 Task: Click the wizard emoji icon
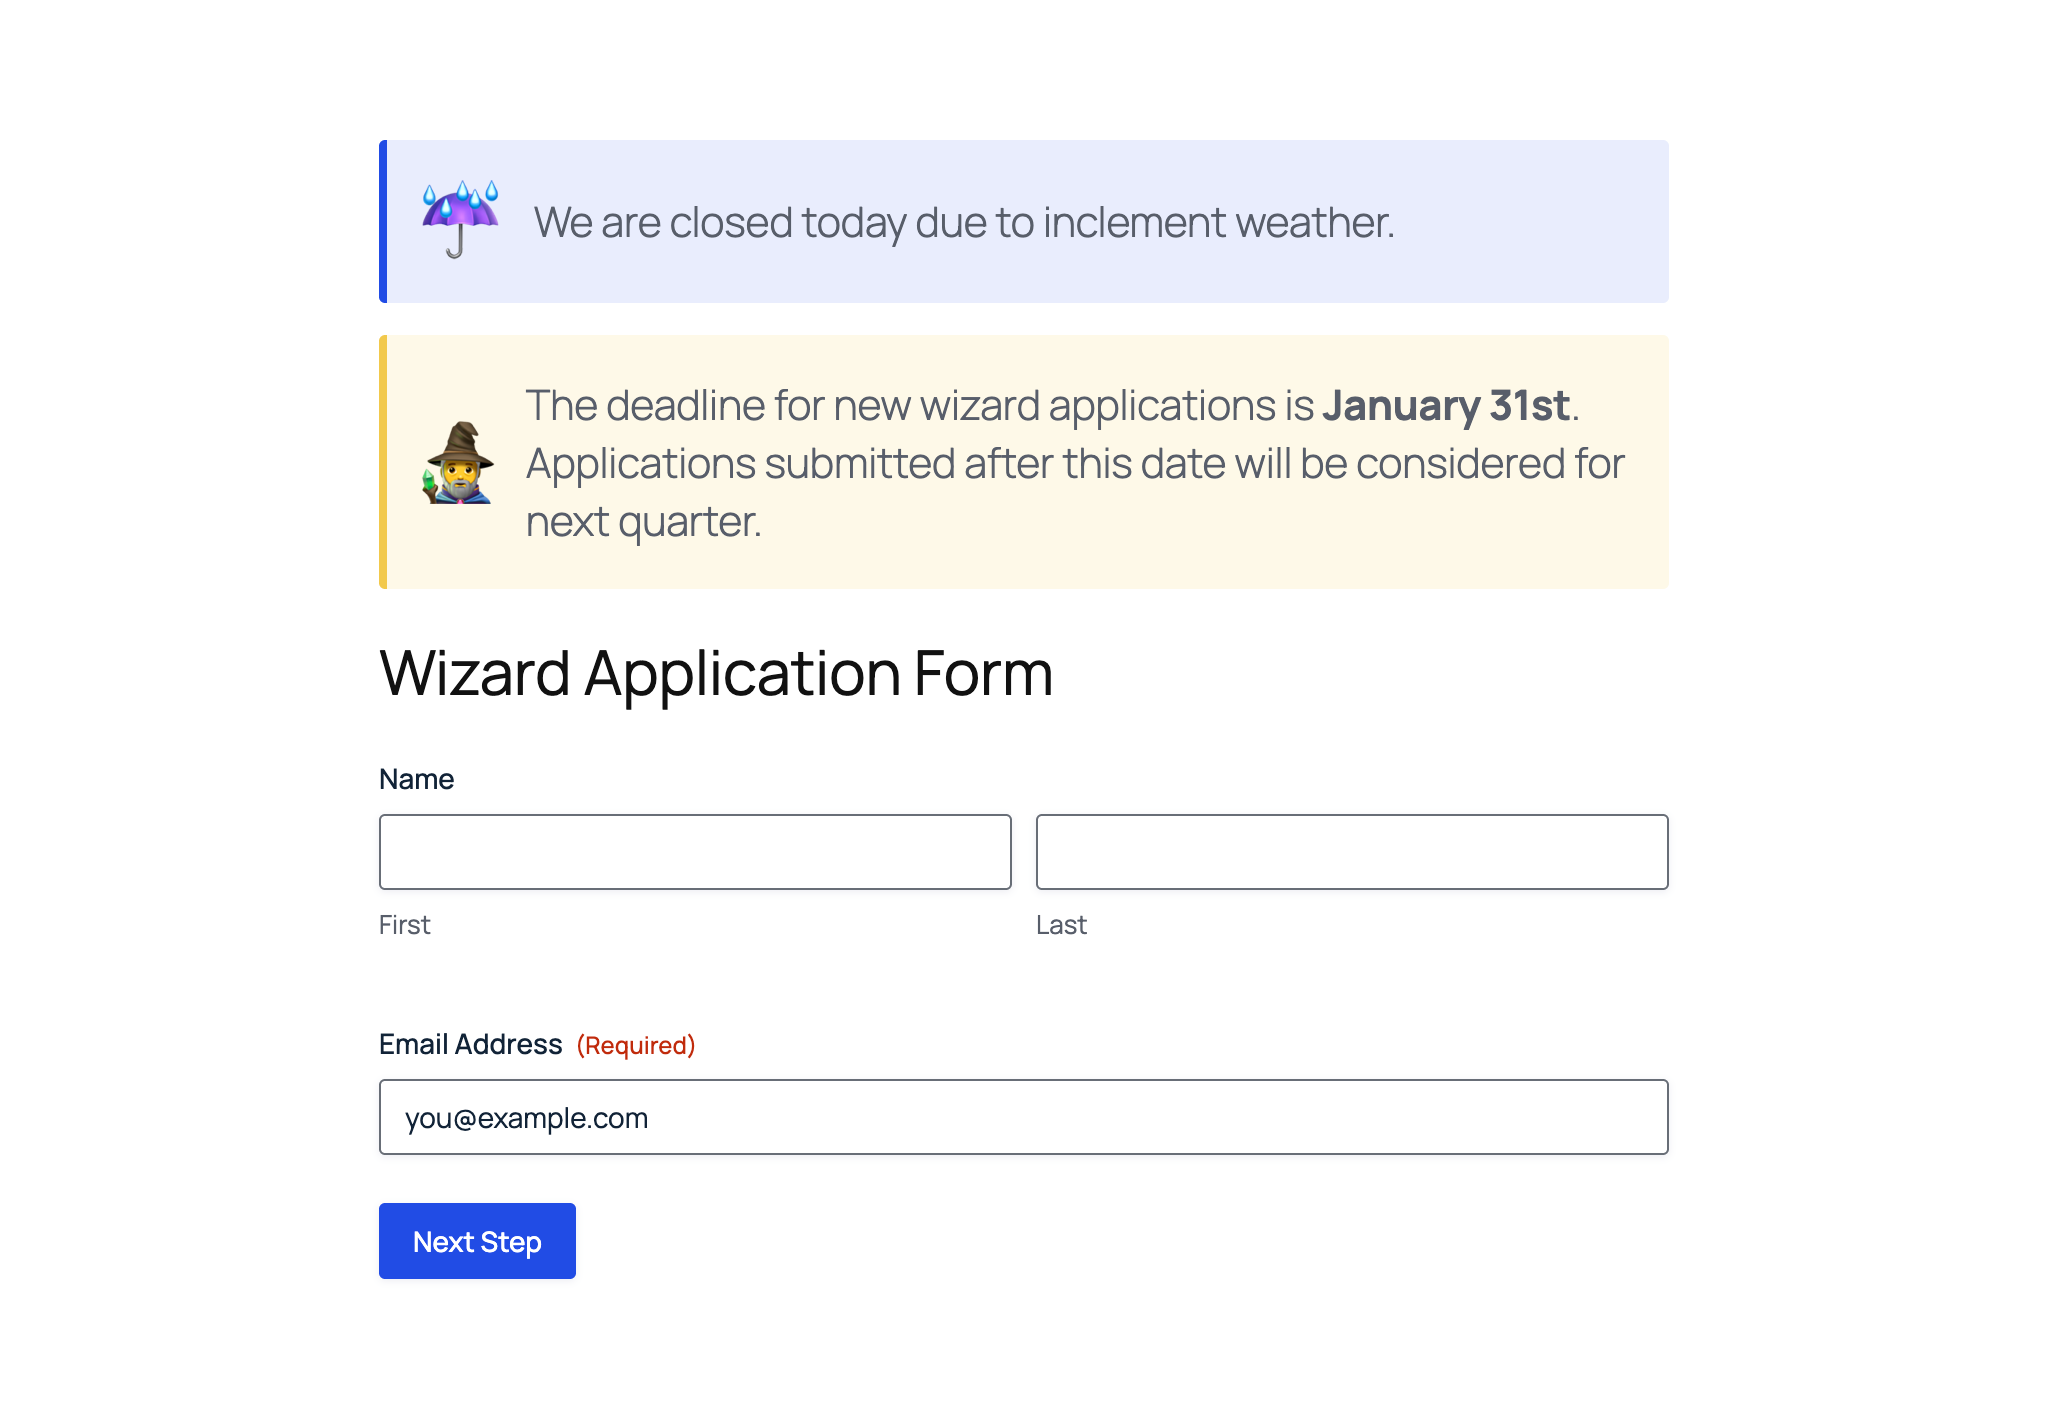coord(459,462)
